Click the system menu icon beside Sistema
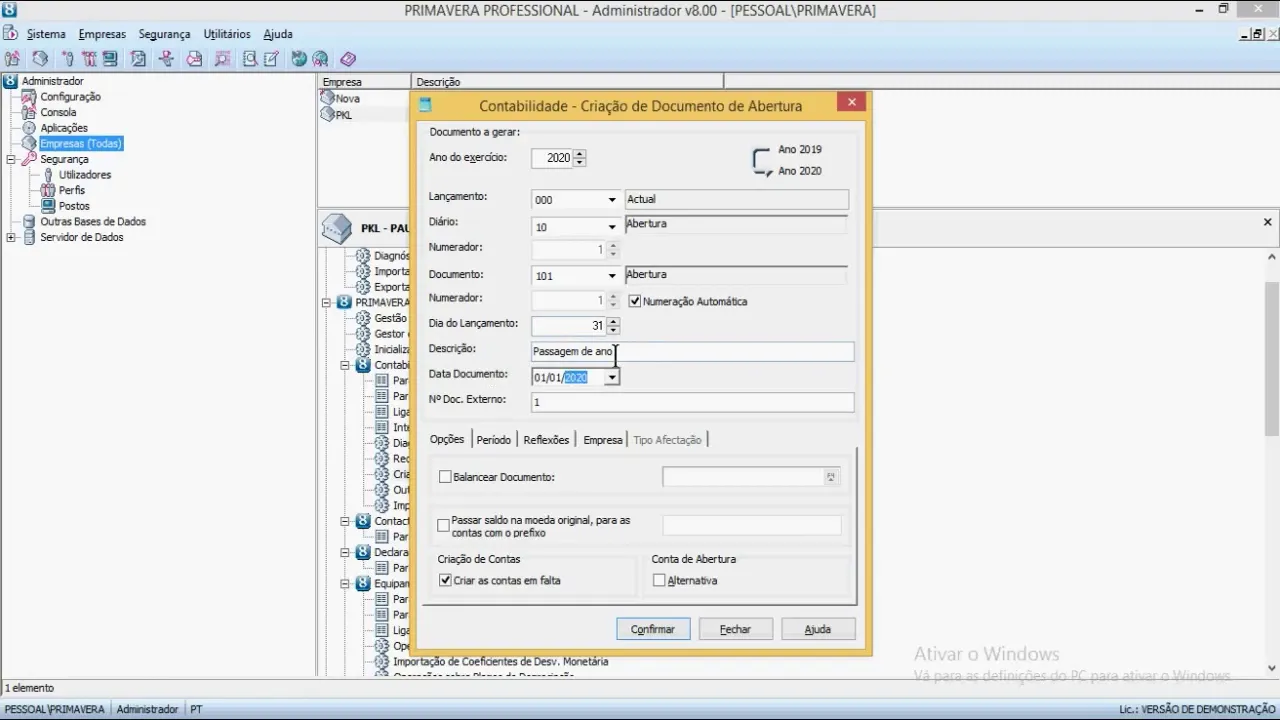The width and height of the screenshot is (1280, 720). (x=10, y=33)
